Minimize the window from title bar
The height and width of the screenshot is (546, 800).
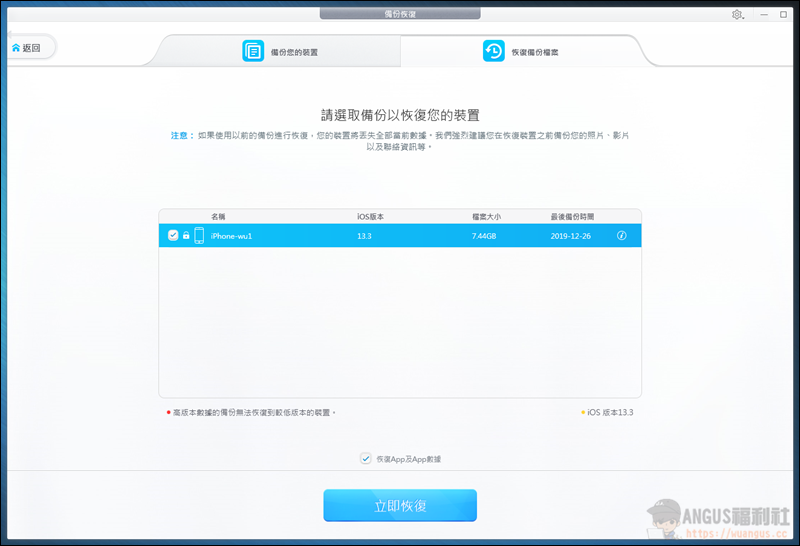[760, 14]
